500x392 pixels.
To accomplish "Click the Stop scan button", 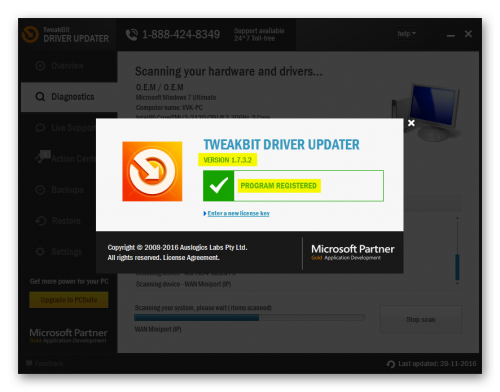I will pyautogui.click(x=421, y=319).
